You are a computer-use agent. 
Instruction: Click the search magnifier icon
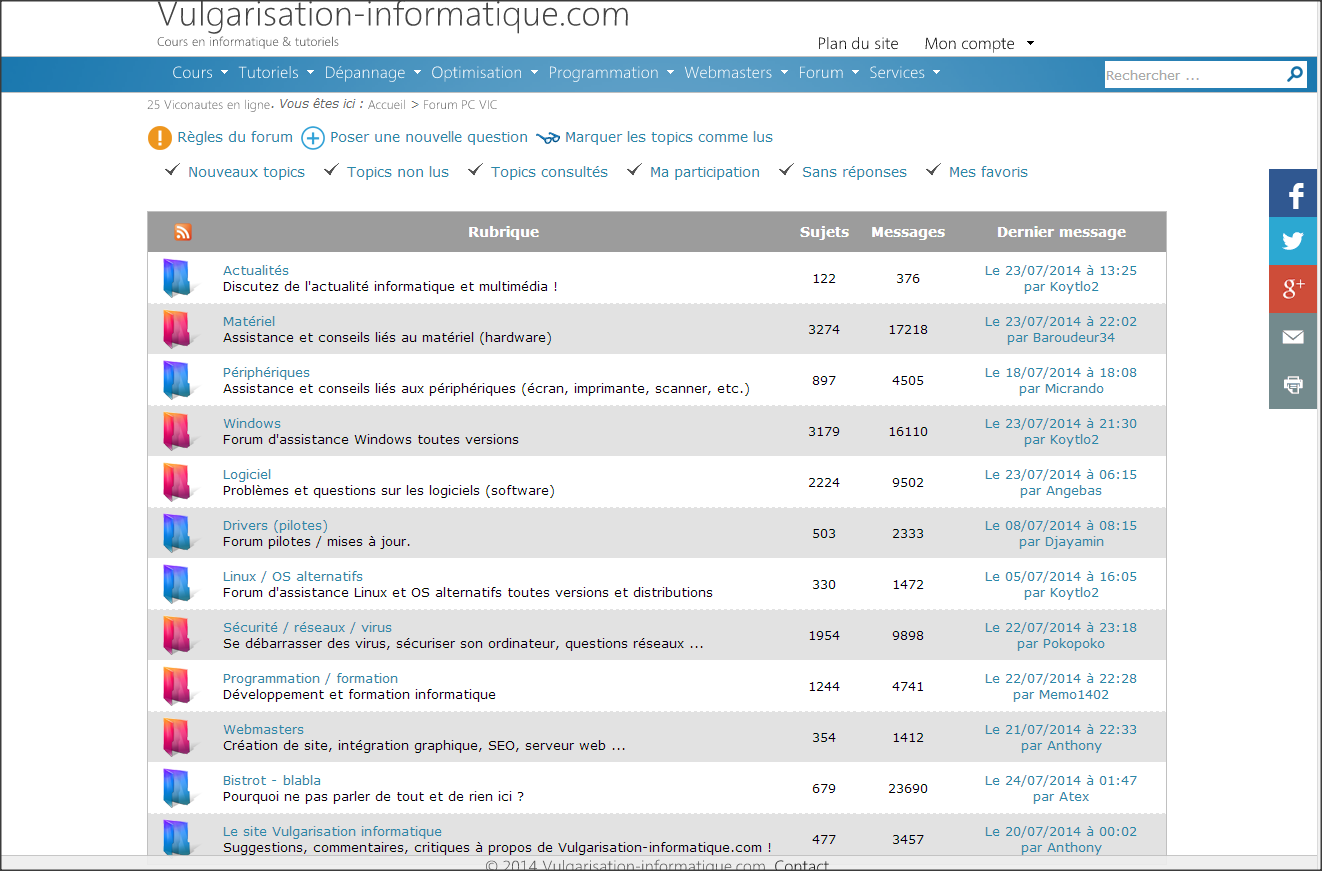pyautogui.click(x=1295, y=74)
